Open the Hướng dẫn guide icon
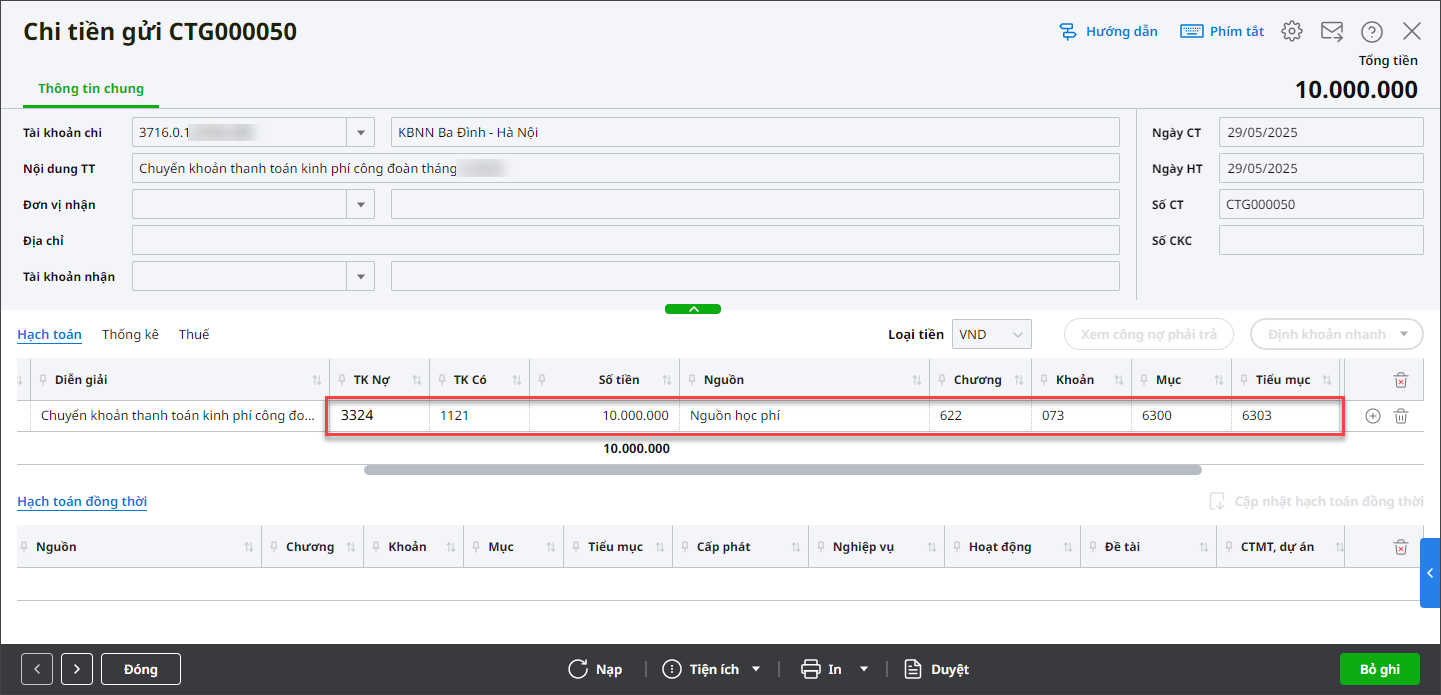 point(1067,32)
